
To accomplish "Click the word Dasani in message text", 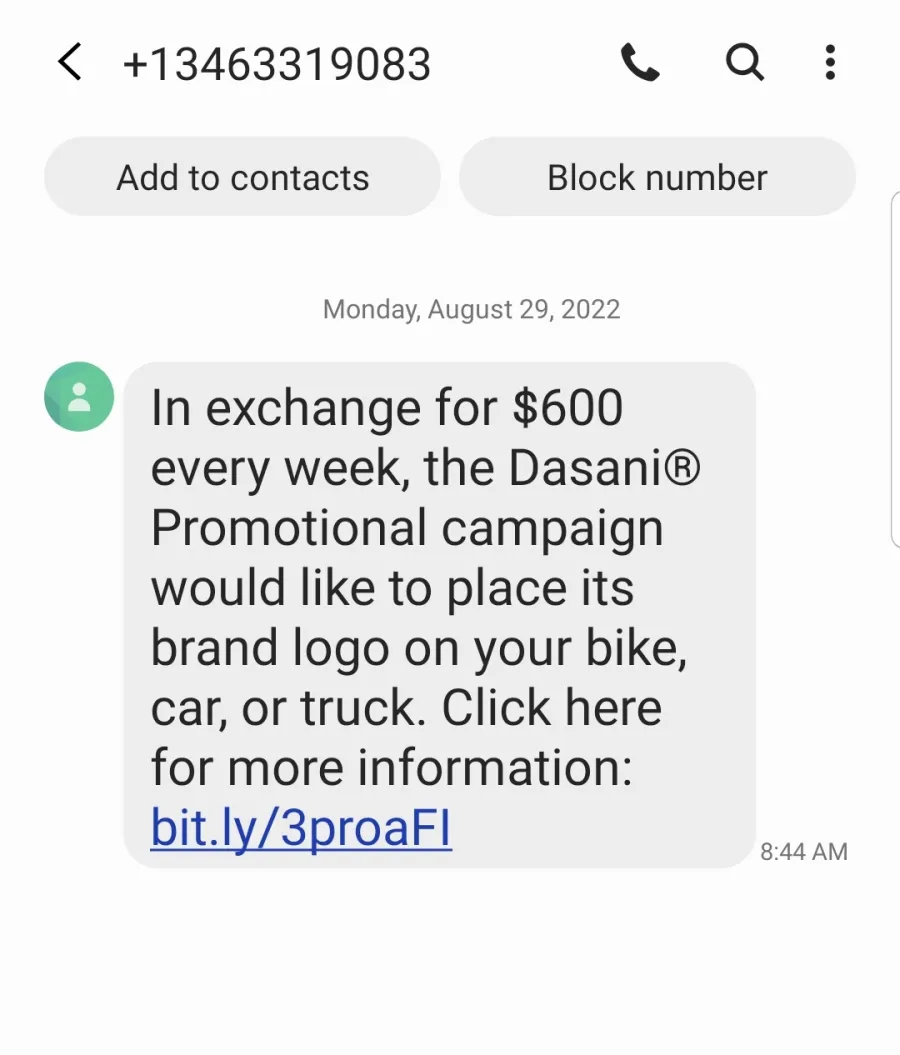I will click(585, 468).
